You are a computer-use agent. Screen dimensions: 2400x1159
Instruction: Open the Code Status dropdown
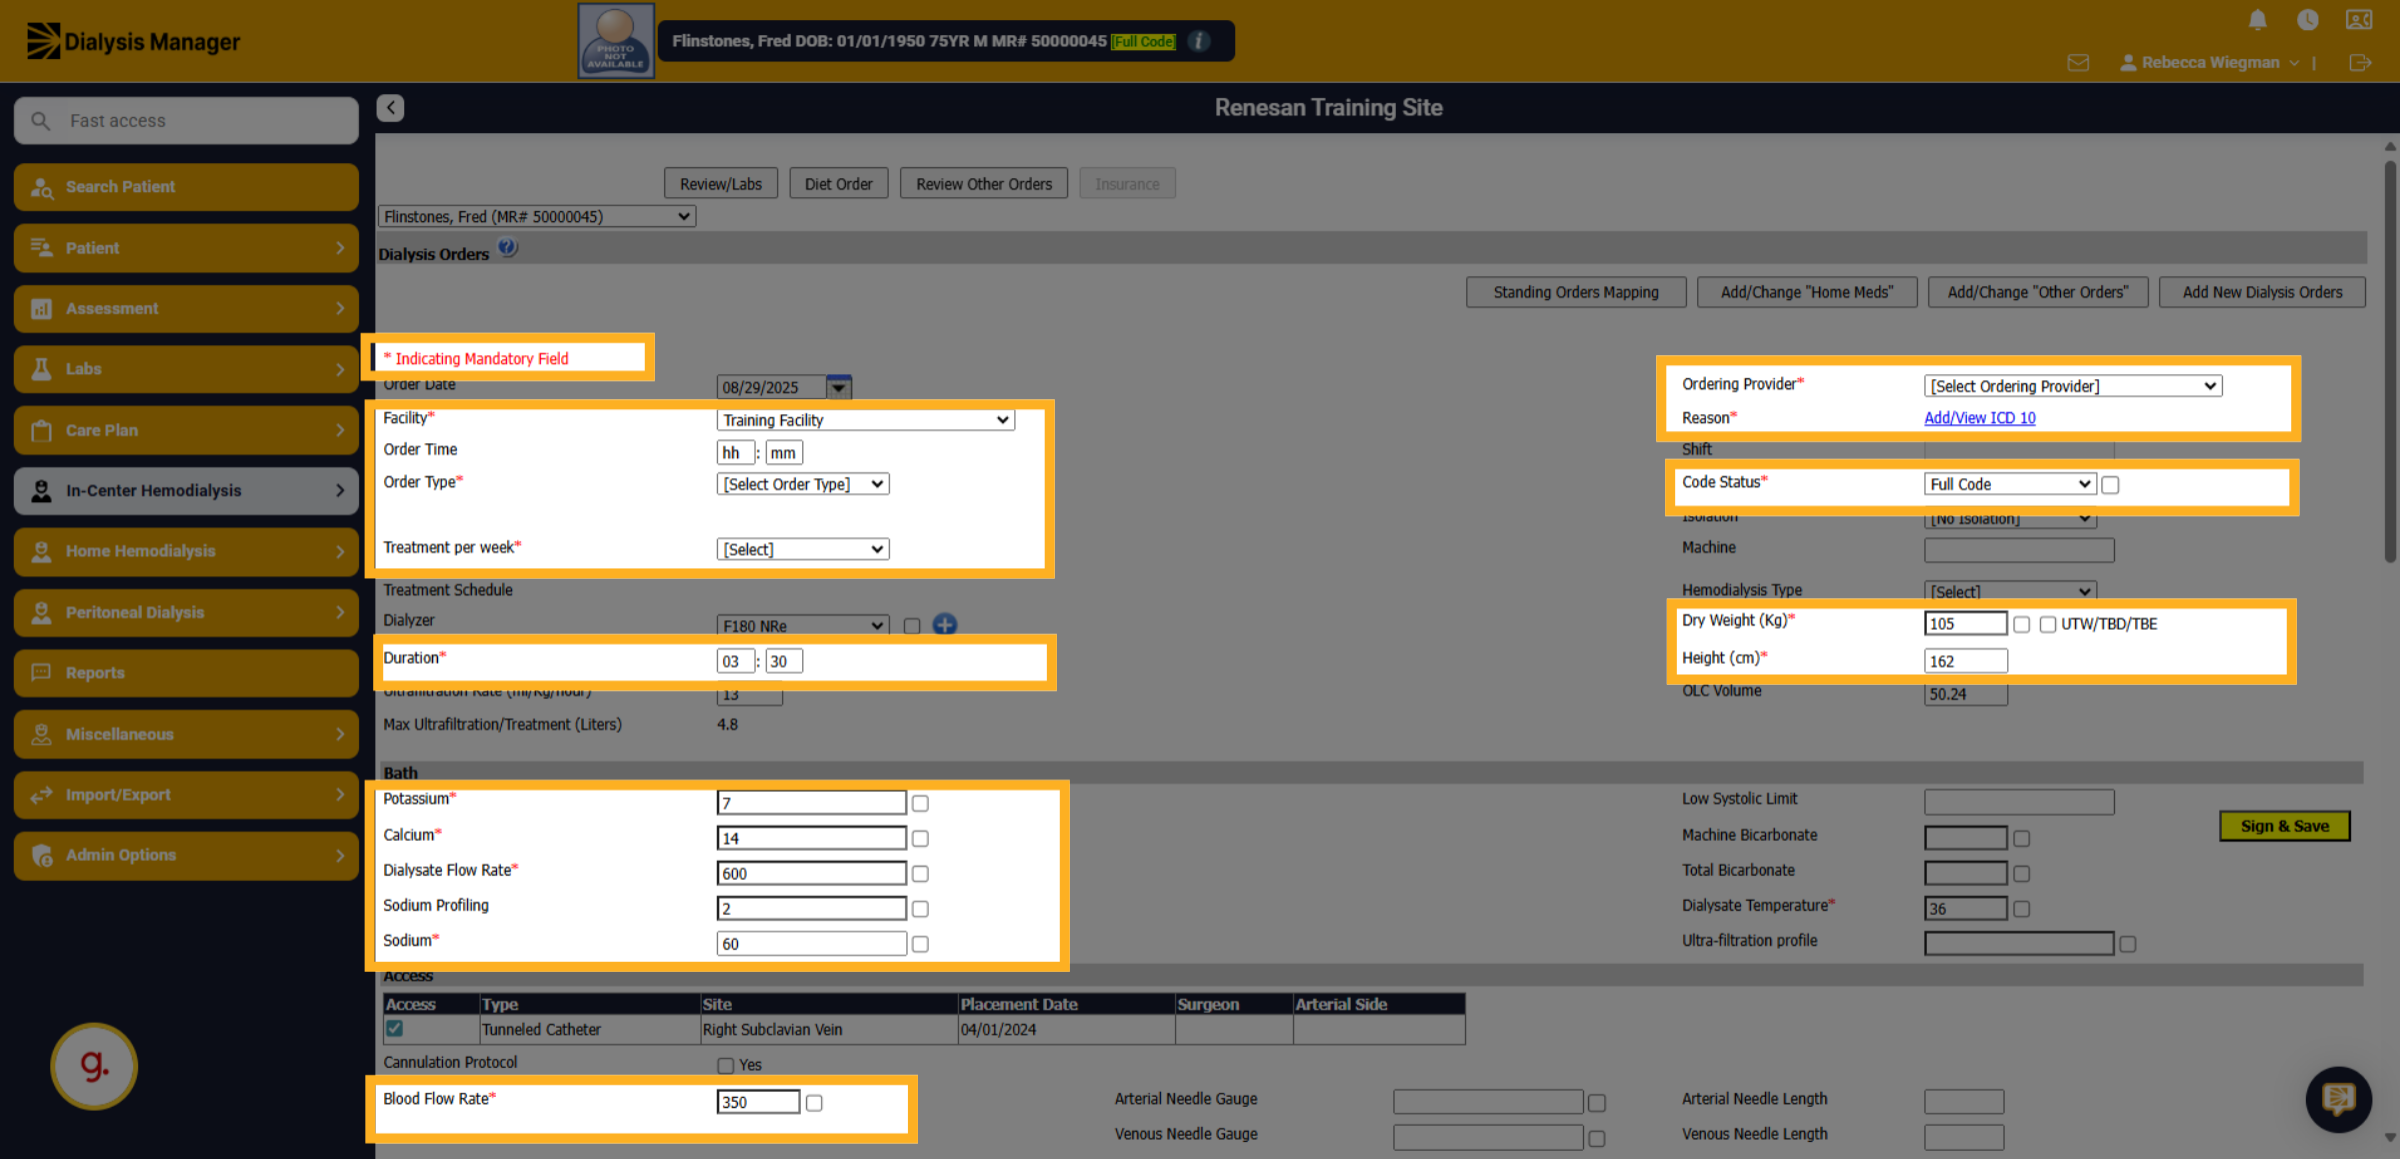pos(2009,484)
